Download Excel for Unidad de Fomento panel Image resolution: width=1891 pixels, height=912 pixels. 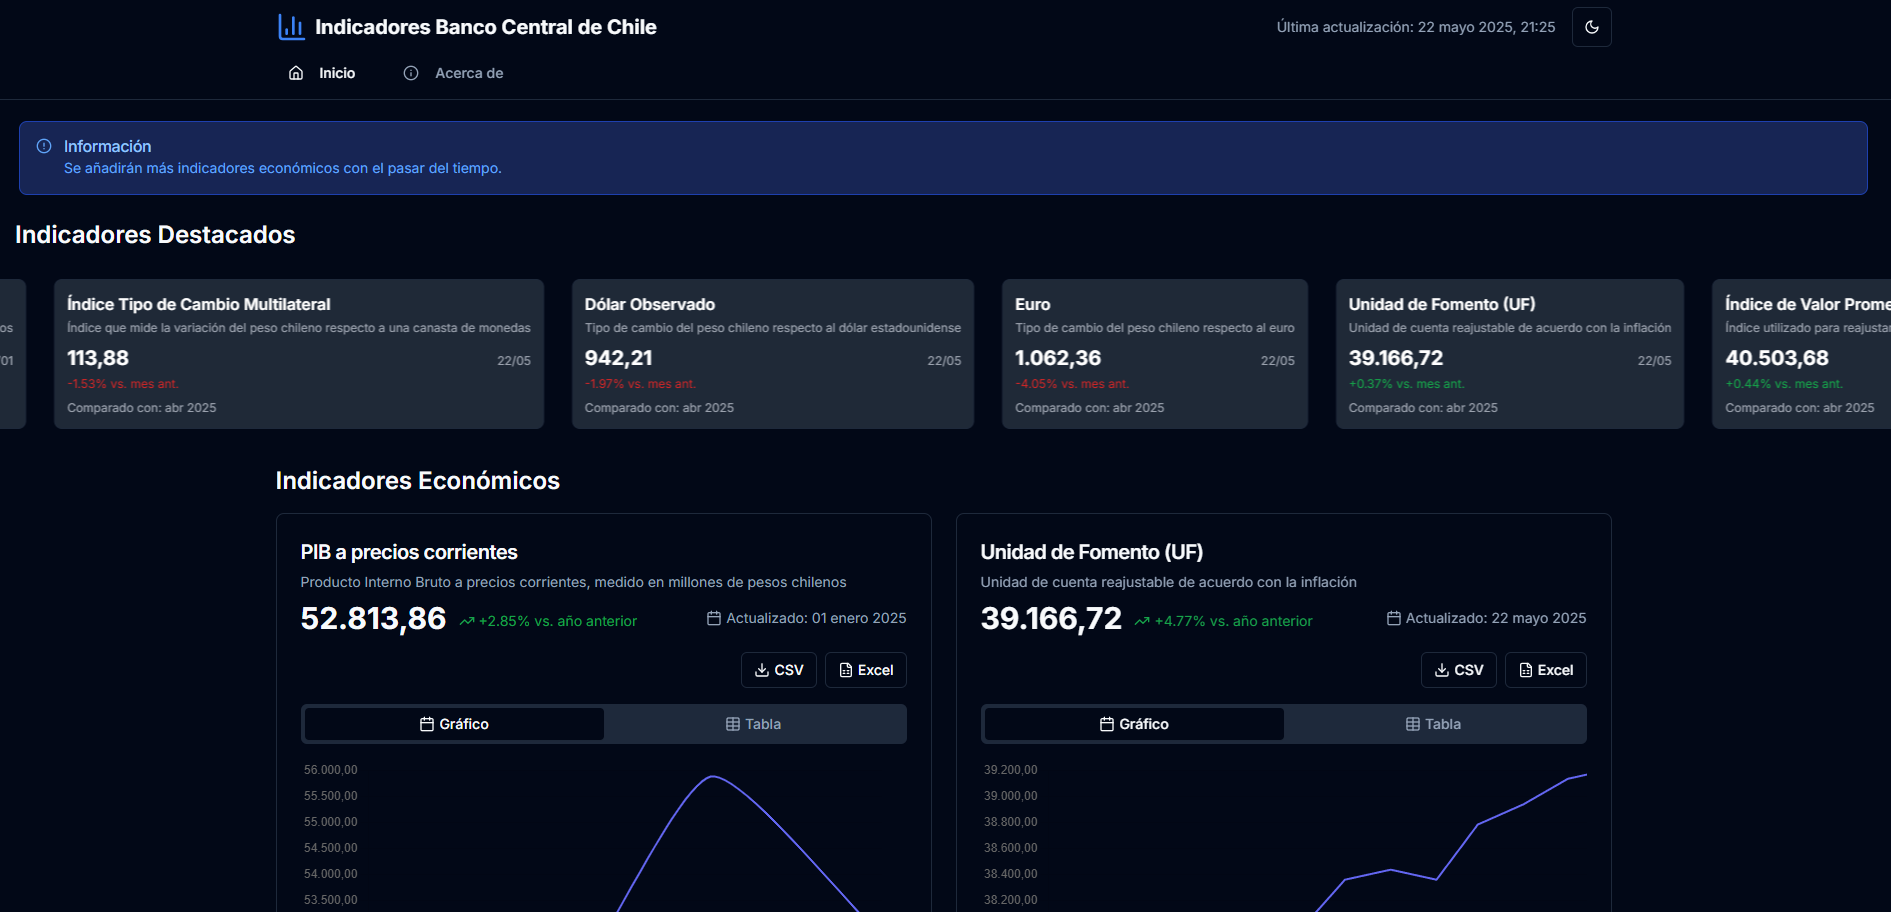tap(1546, 670)
